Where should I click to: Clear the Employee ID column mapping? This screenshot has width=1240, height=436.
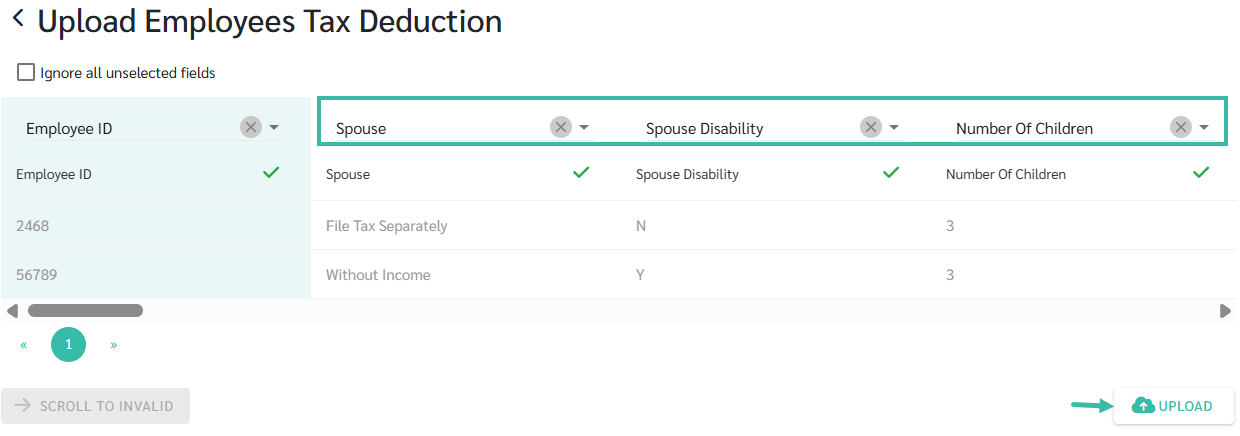point(251,127)
